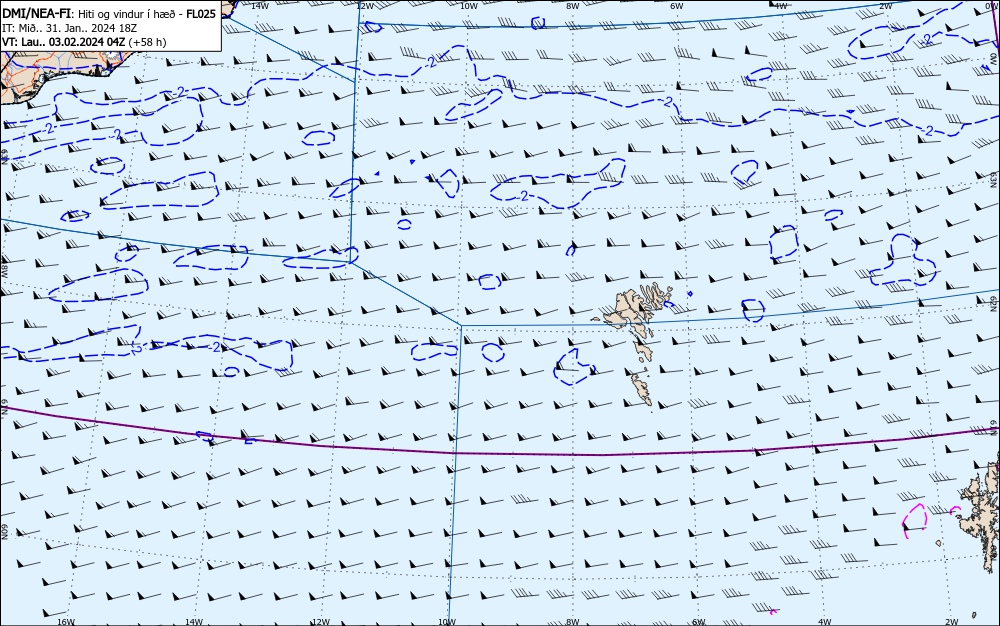
Task: Click the 10W label on the top edge
Action: point(469,5)
